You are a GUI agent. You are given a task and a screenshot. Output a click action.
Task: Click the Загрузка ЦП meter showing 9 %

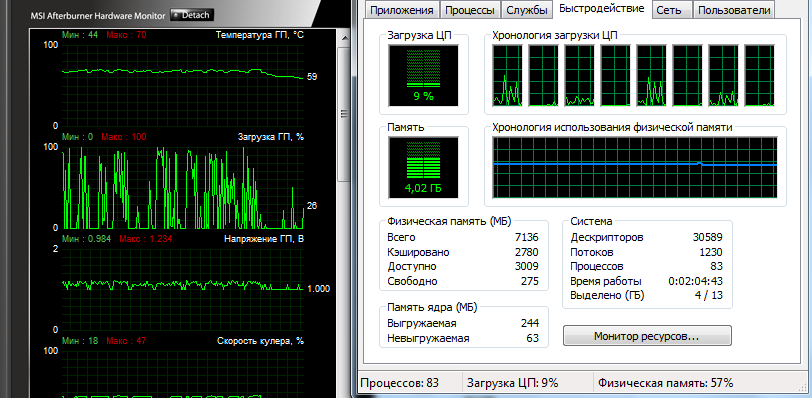pyautogui.click(x=423, y=75)
